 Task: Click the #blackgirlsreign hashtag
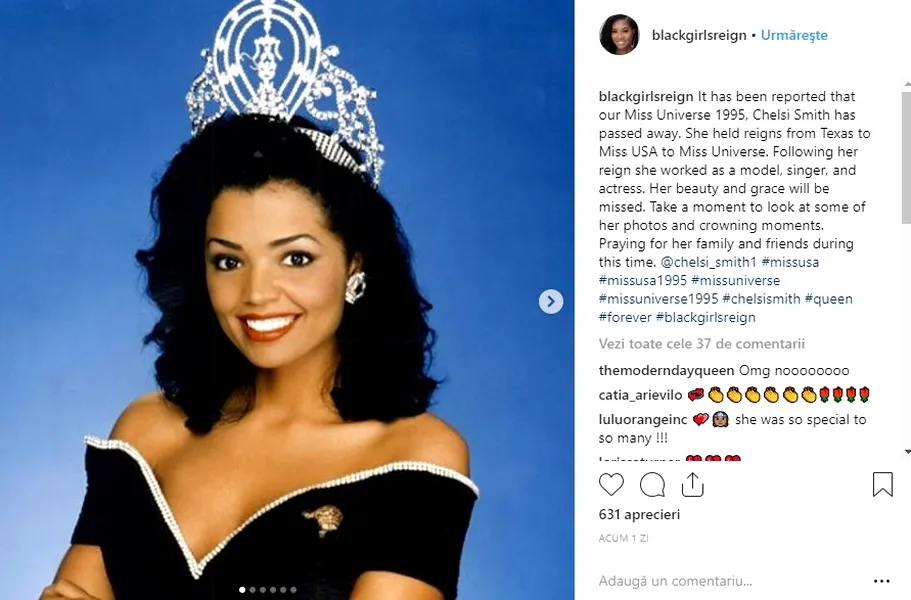(705, 318)
